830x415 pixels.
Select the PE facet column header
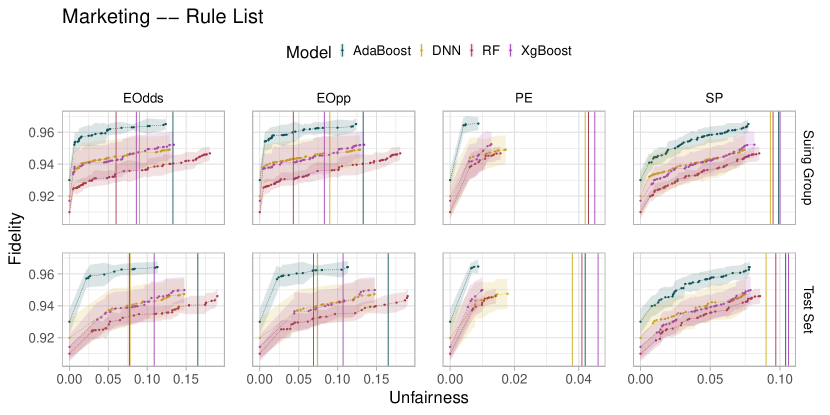tap(524, 98)
